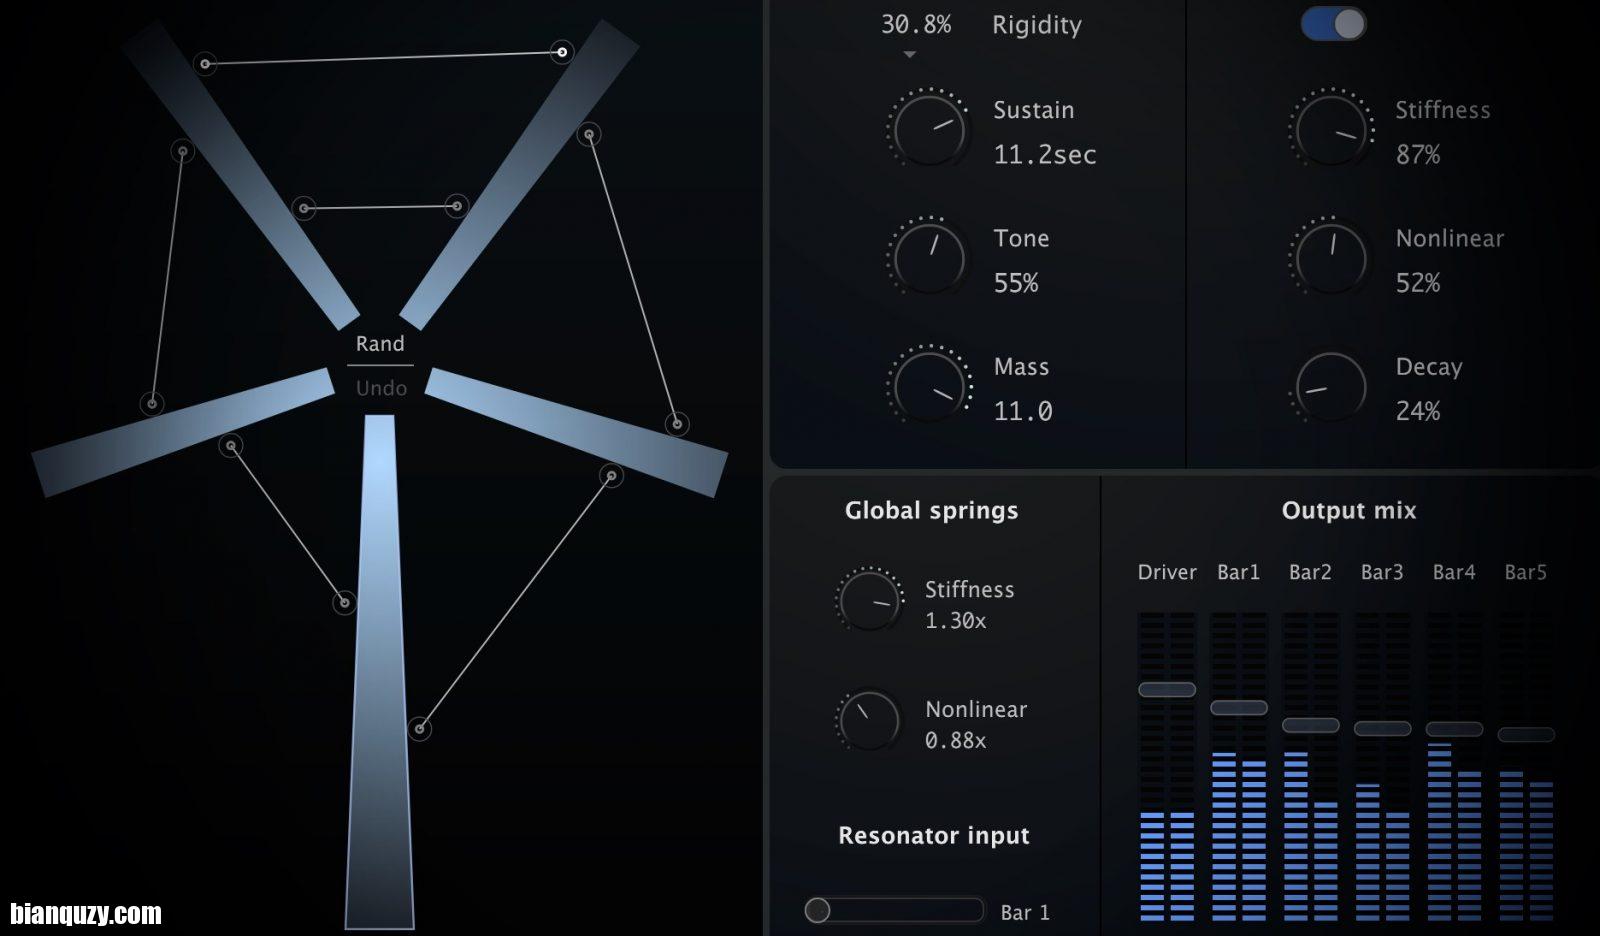
Task: Click spring node on right edge of upper-right bar
Action: (590, 134)
